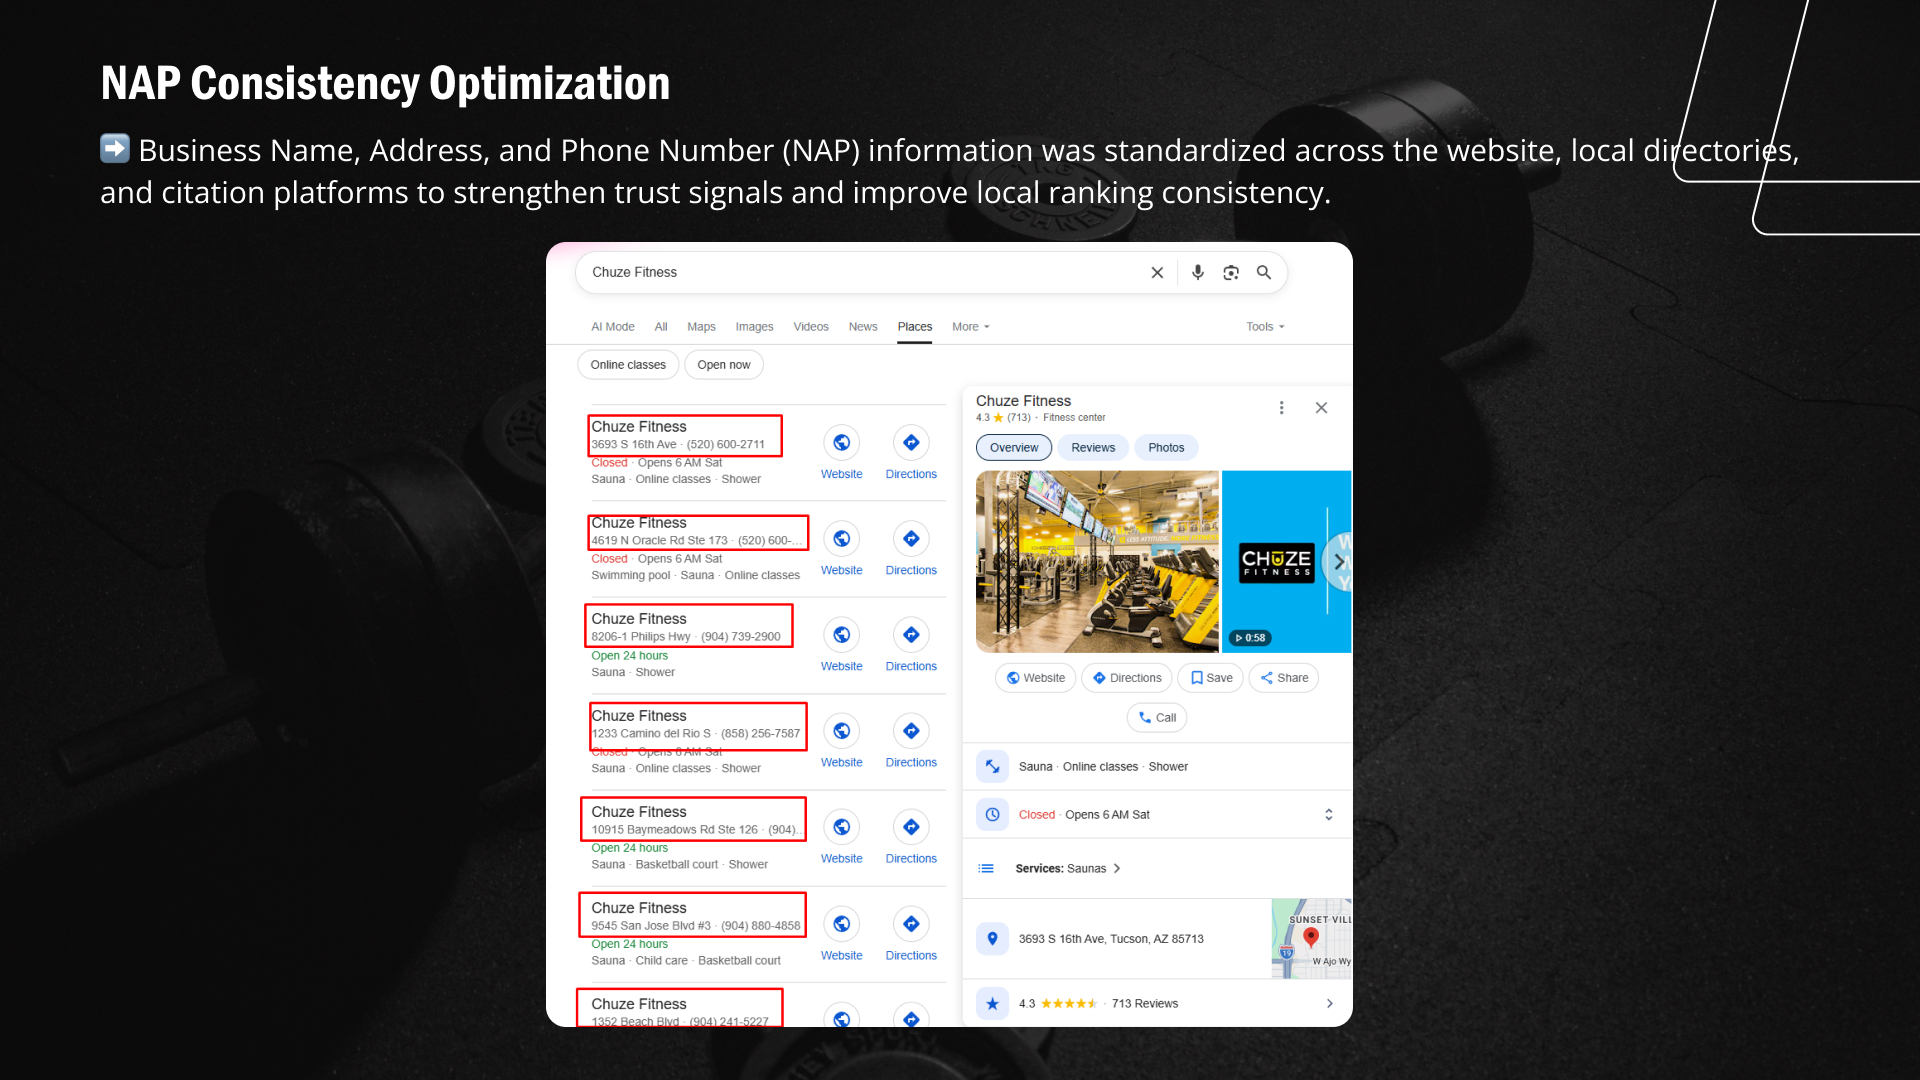The image size is (1920, 1080).
Task: Show next photo with carousel arrow
Action: point(1338,562)
